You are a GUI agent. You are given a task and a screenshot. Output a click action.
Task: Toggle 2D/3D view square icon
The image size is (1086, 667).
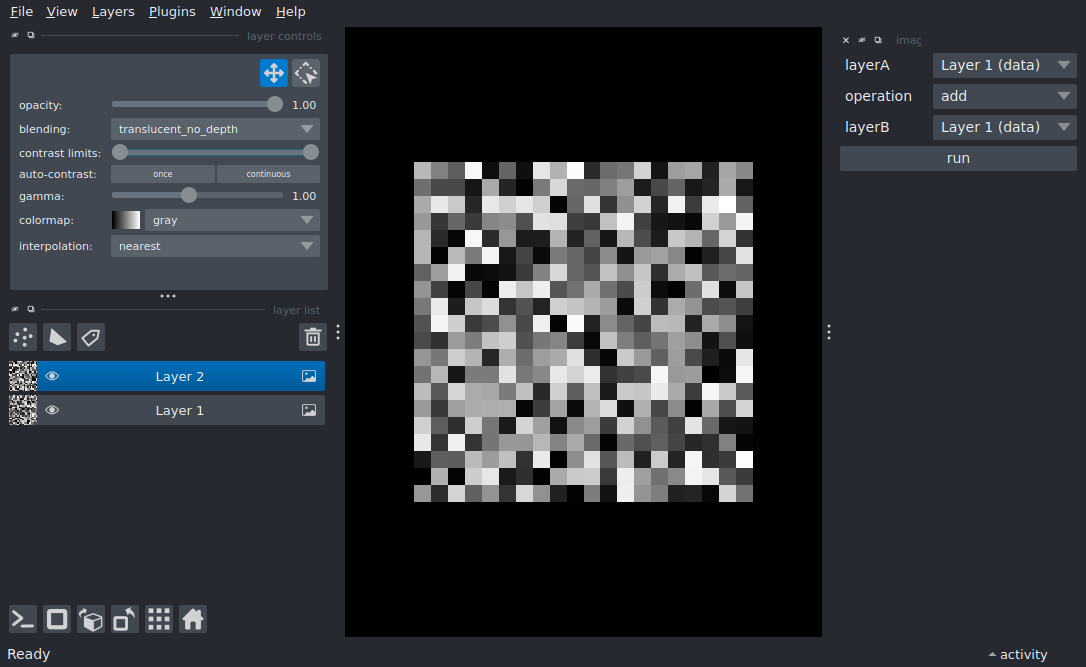[57, 619]
